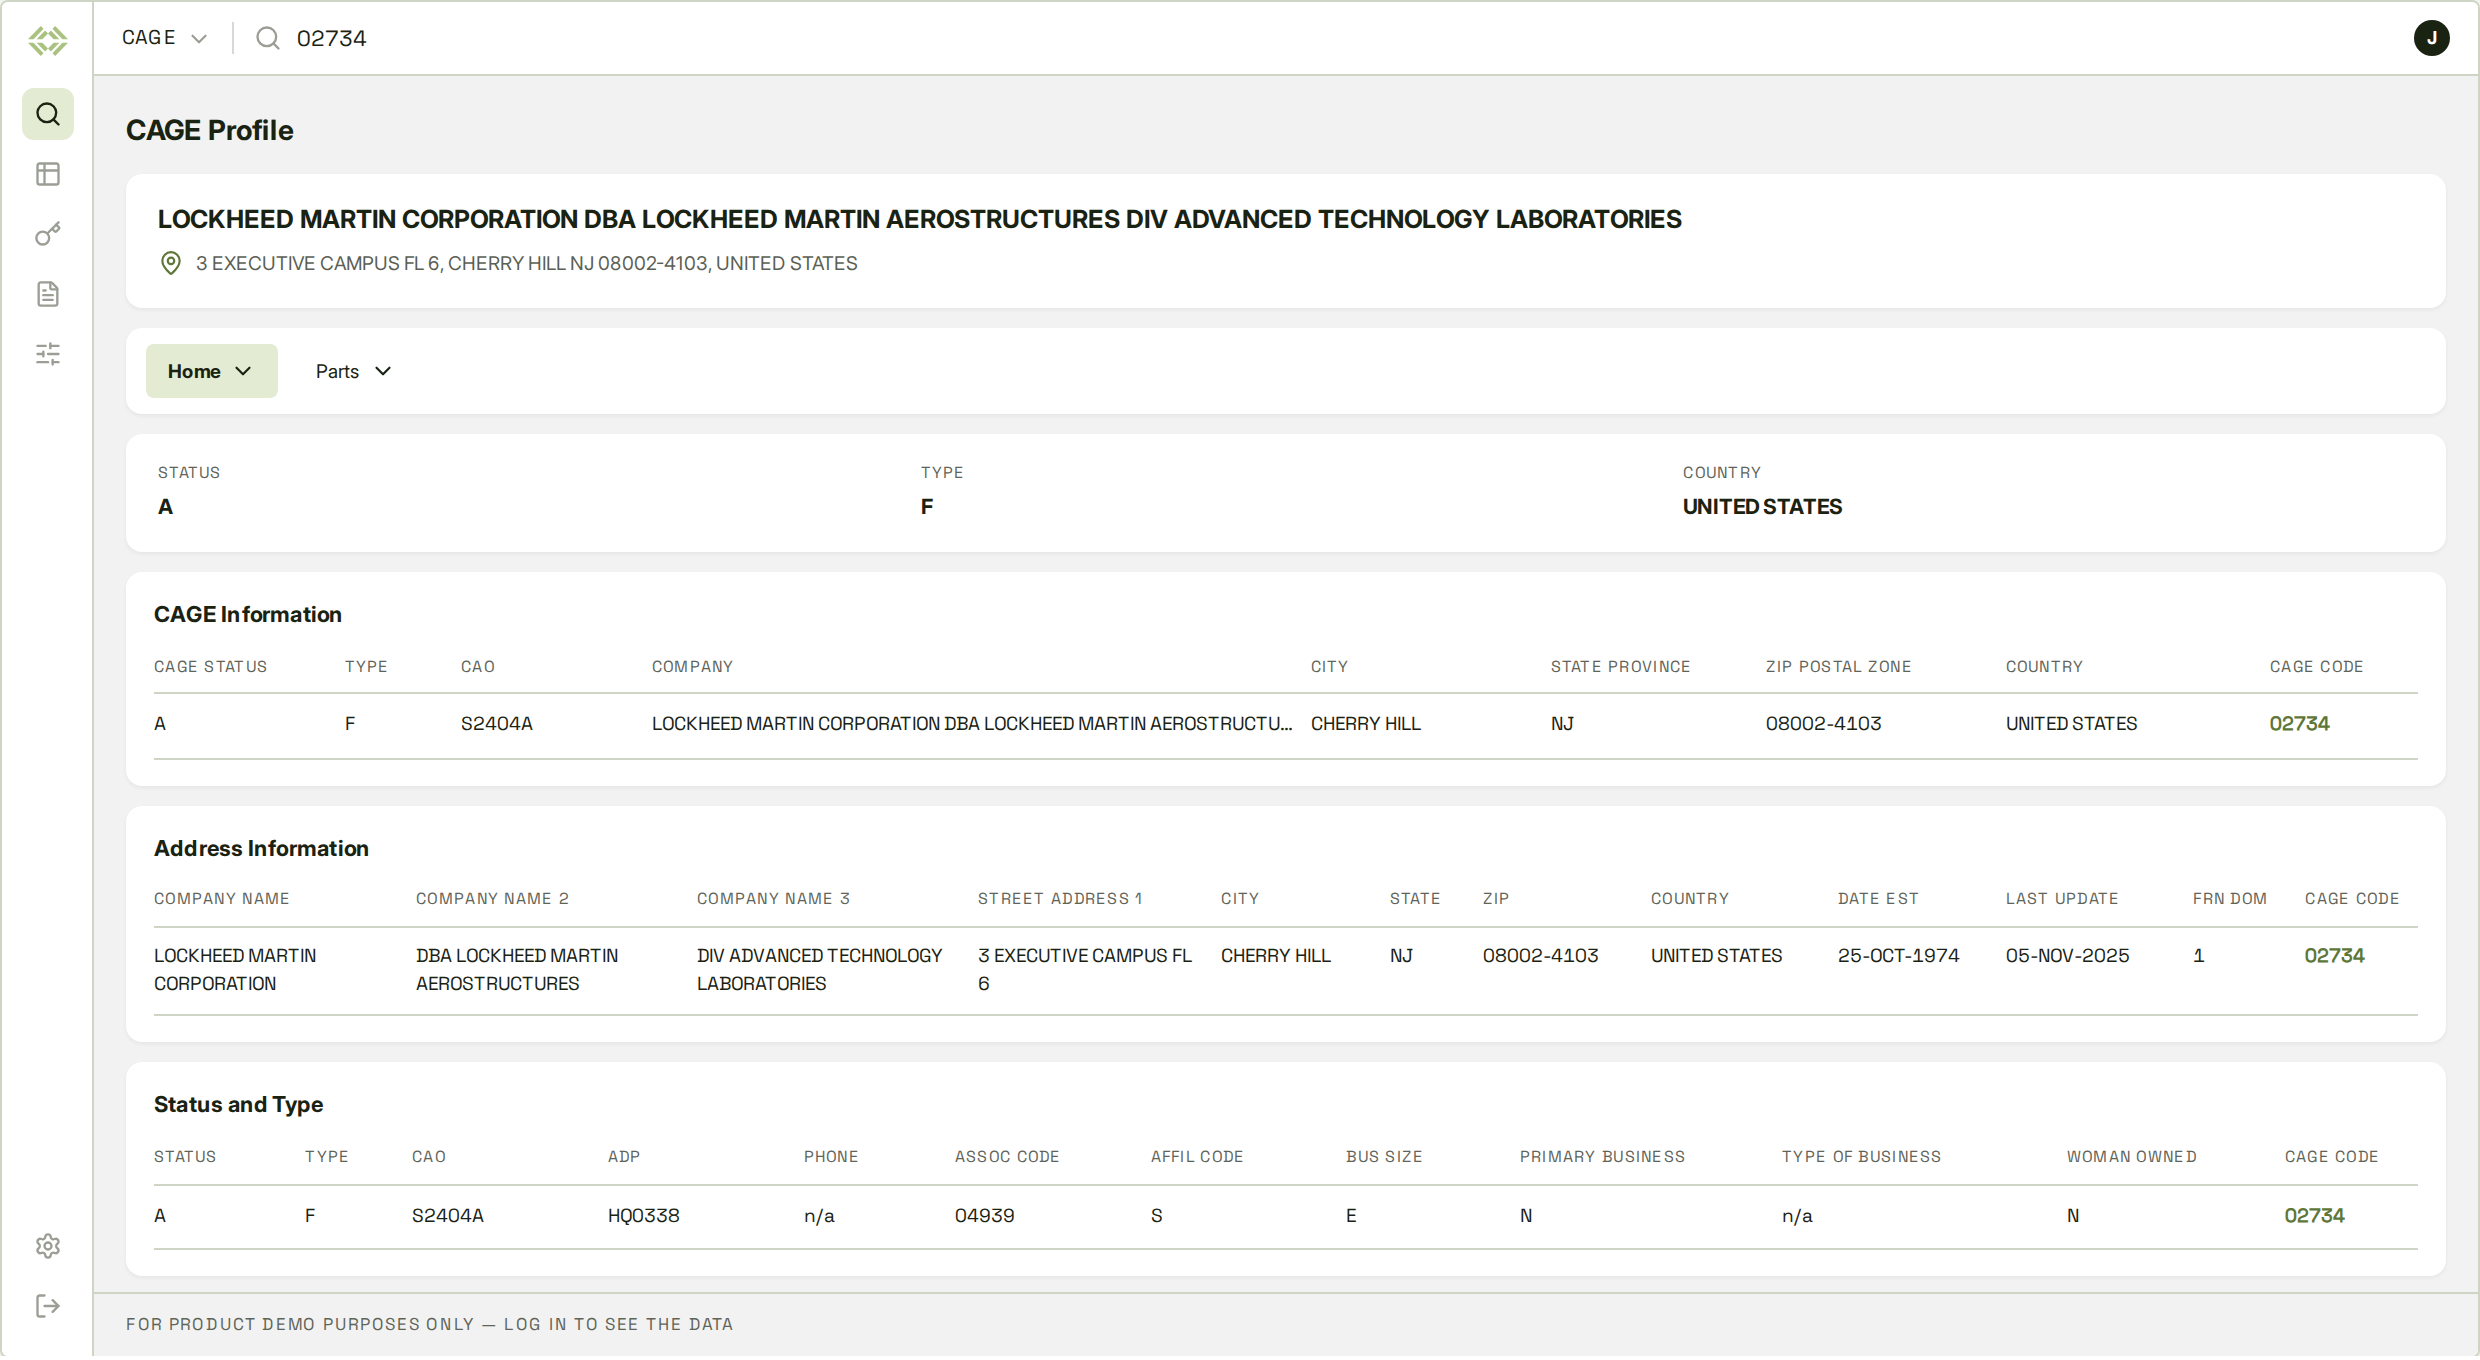
Task: Open the Home tab dropdown
Action: click(211, 371)
